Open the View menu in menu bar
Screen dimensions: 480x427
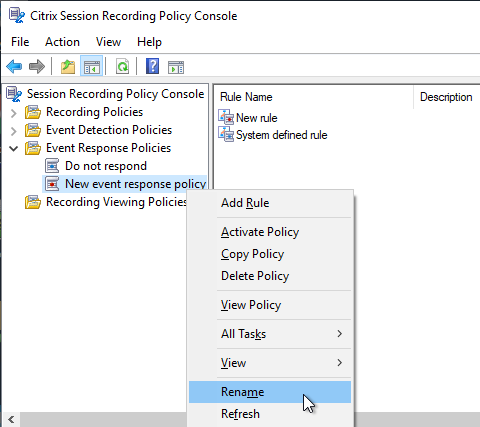tap(108, 42)
